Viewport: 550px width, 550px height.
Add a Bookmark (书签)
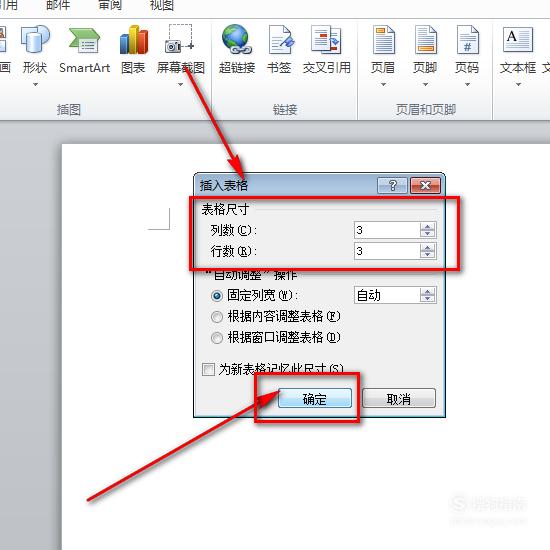pos(280,50)
